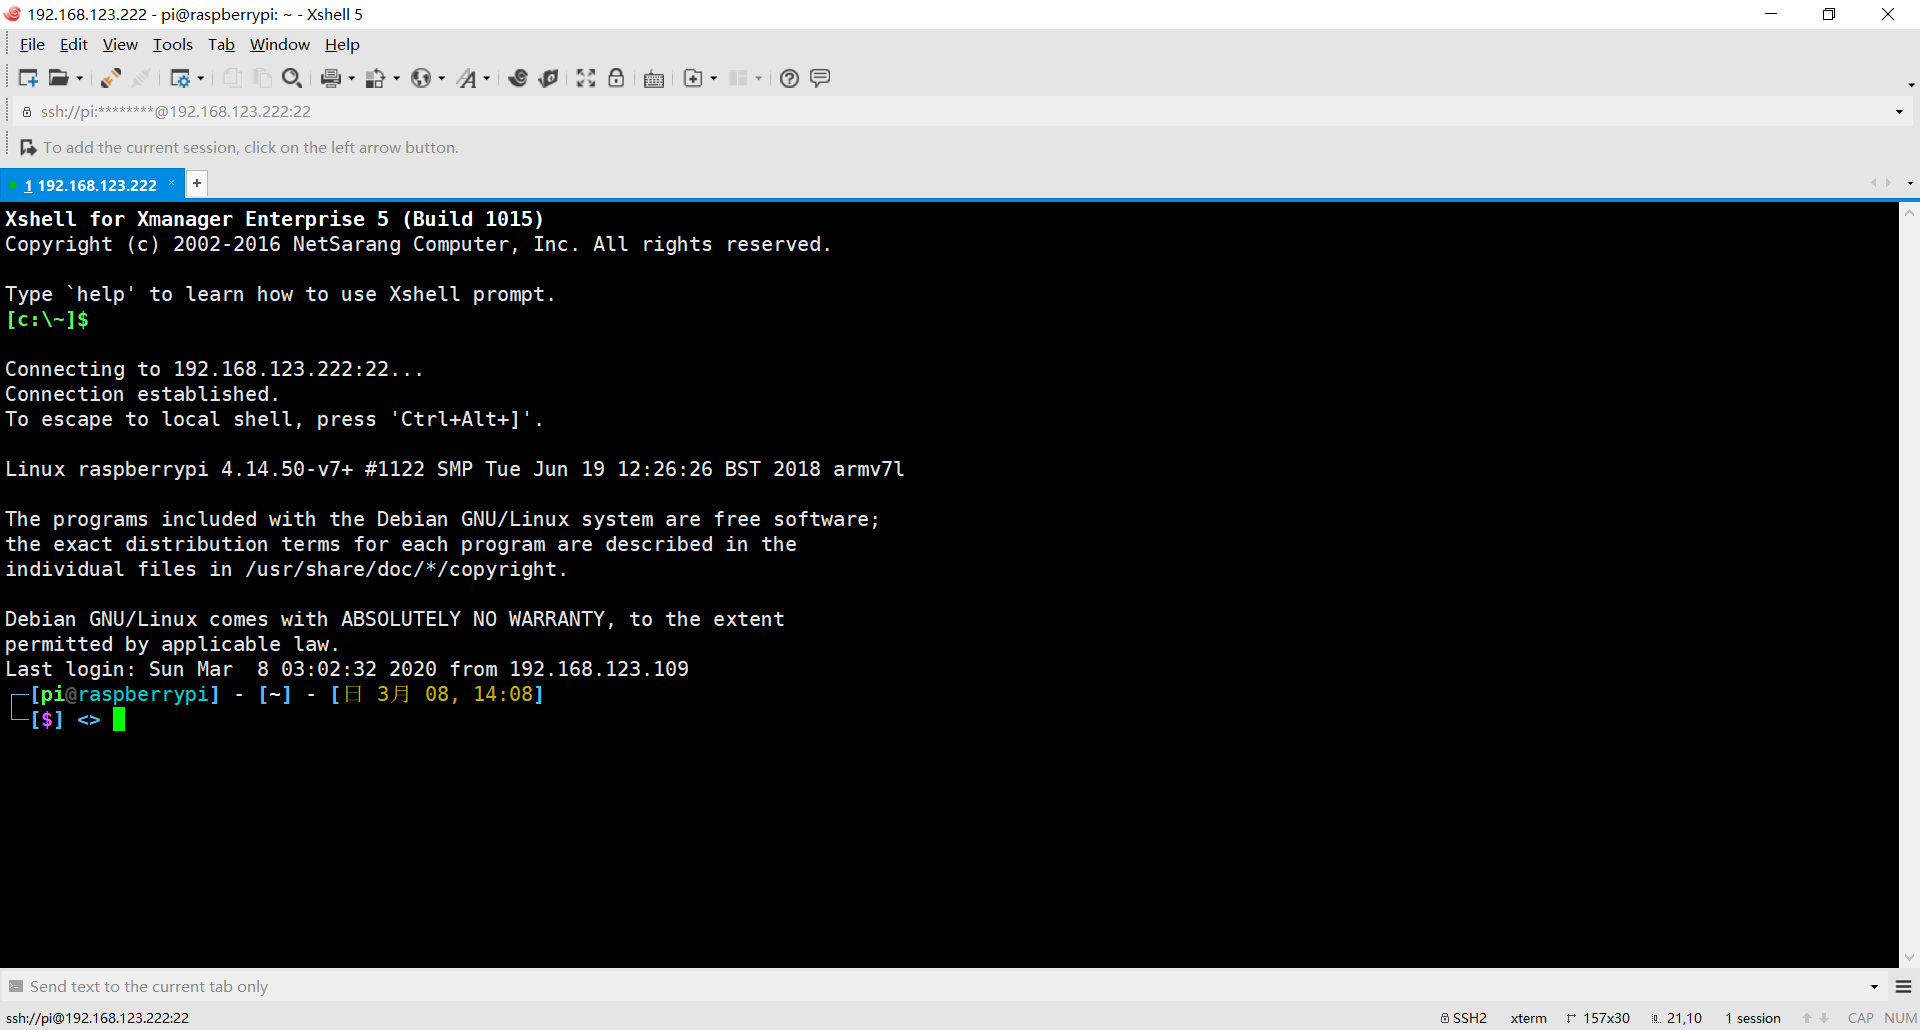Click the NUM indicator in status bar
The image size is (1920, 1030).
point(1900,1018)
